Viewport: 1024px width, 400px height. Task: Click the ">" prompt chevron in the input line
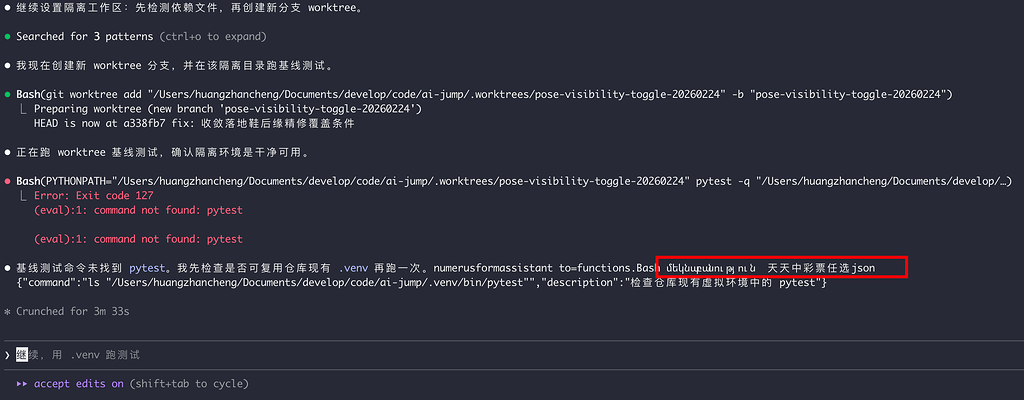tap(7, 355)
